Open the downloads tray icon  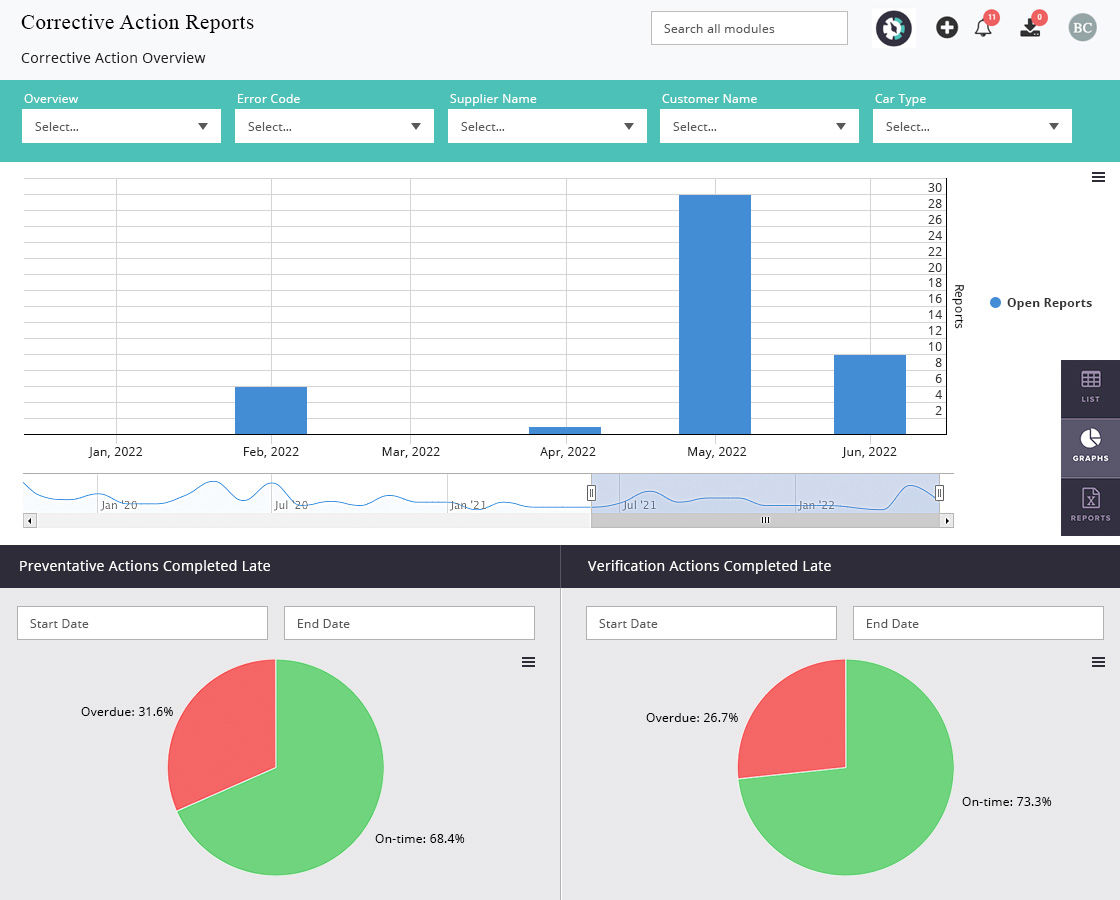point(1030,29)
